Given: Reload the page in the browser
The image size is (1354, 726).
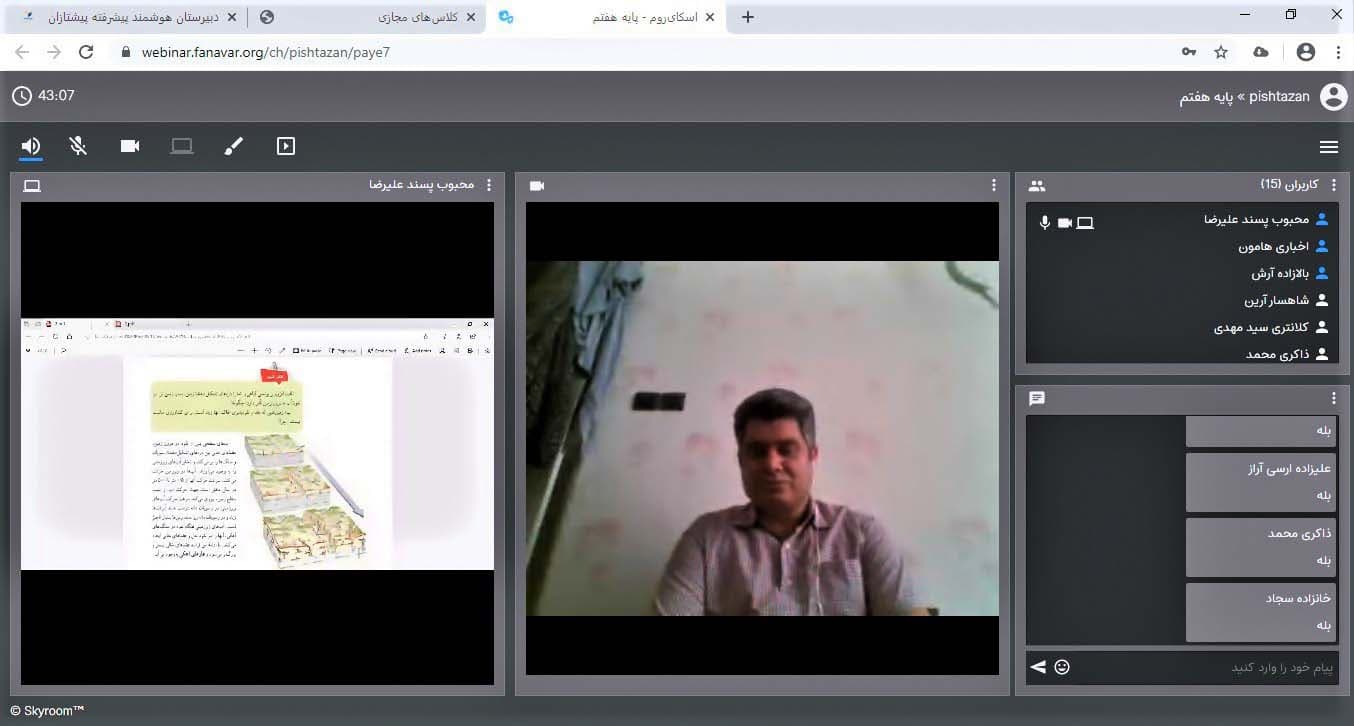Looking at the screenshot, I should click(86, 52).
